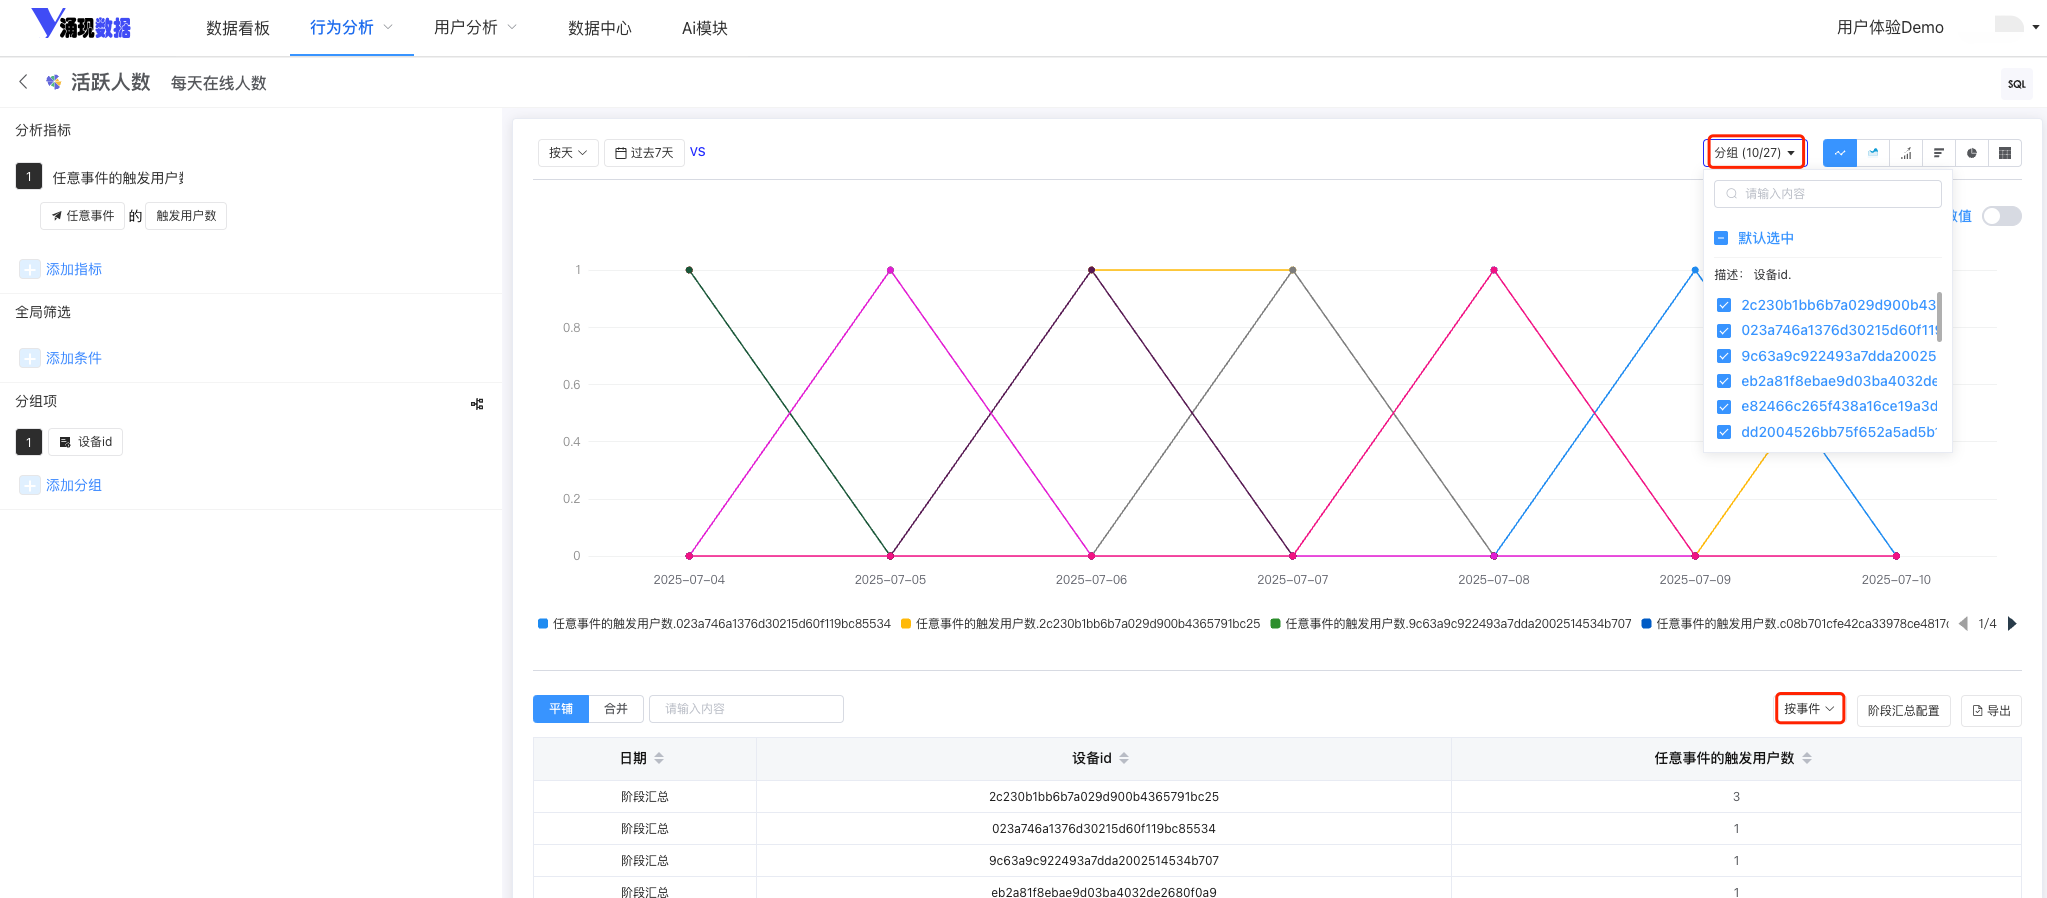Click the 涌现数据 logo
2047x898 pixels.
point(81,24)
